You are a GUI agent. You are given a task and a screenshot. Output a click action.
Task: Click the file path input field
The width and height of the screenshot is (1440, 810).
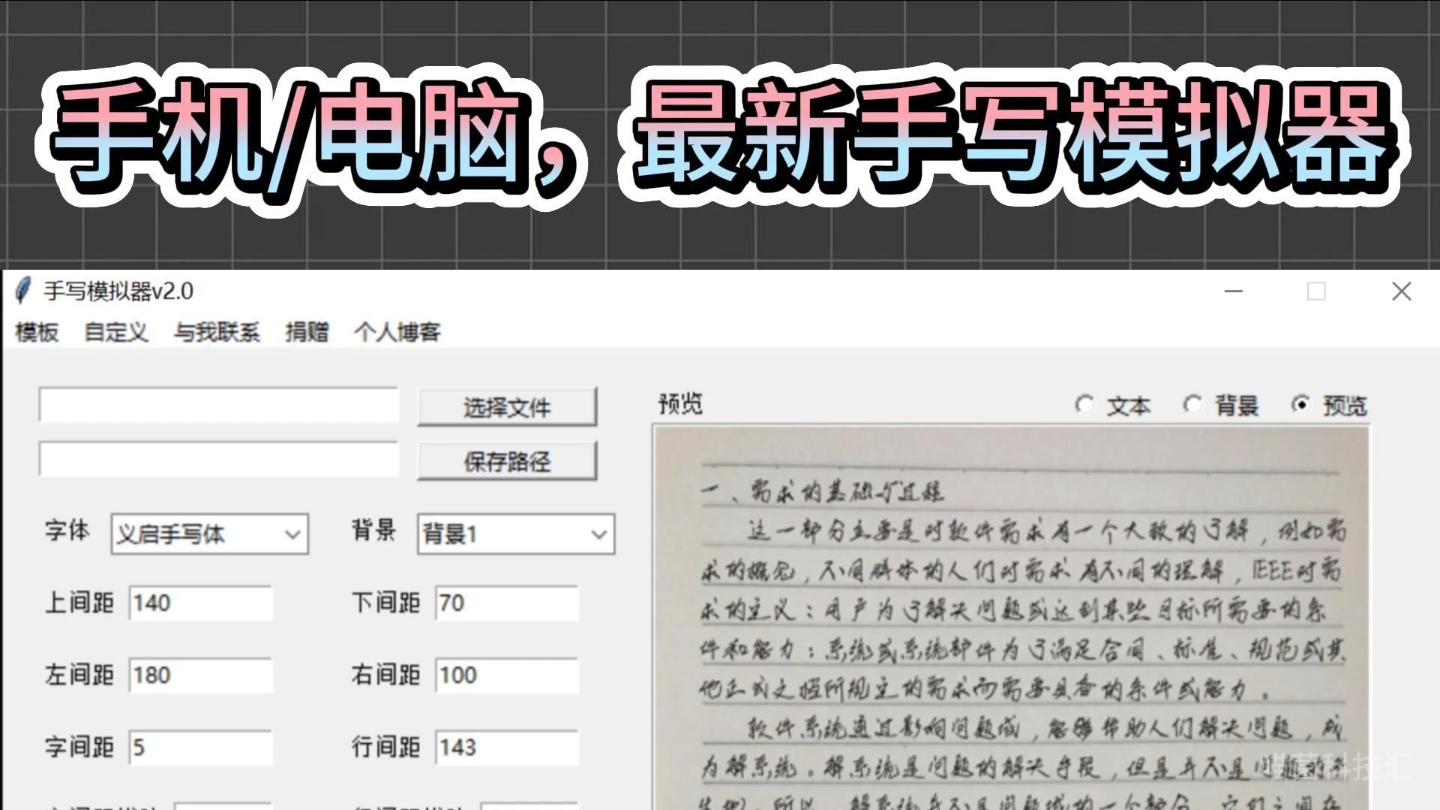pyautogui.click(x=219, y=405)
